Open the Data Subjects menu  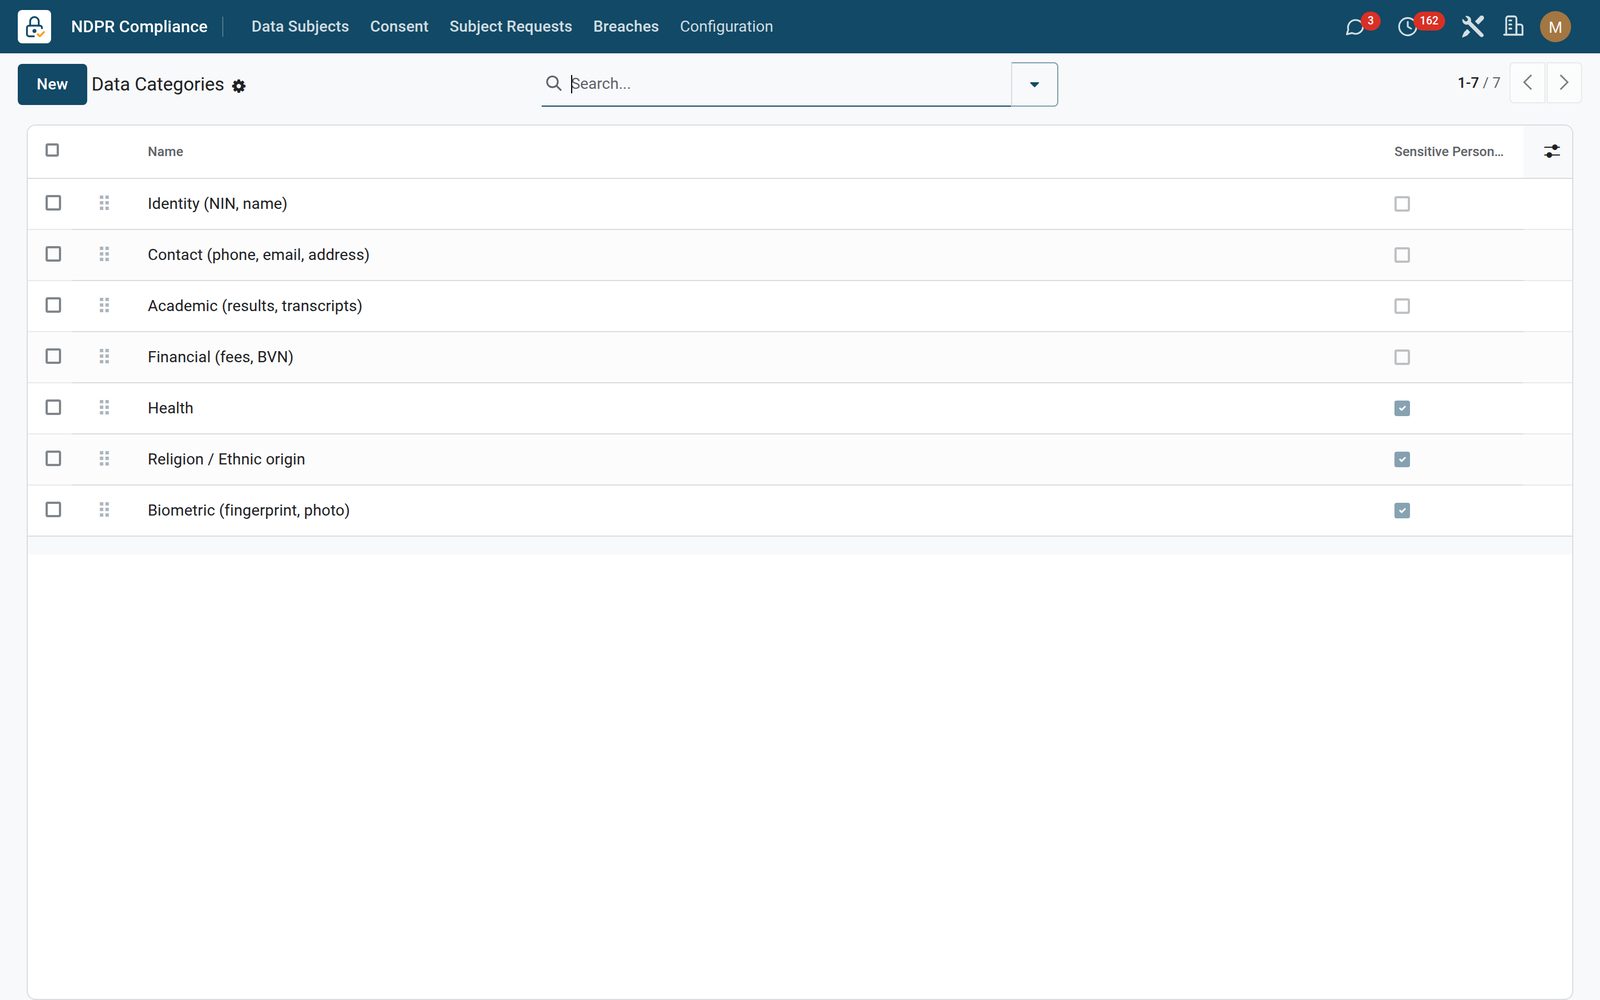(300, 26)
